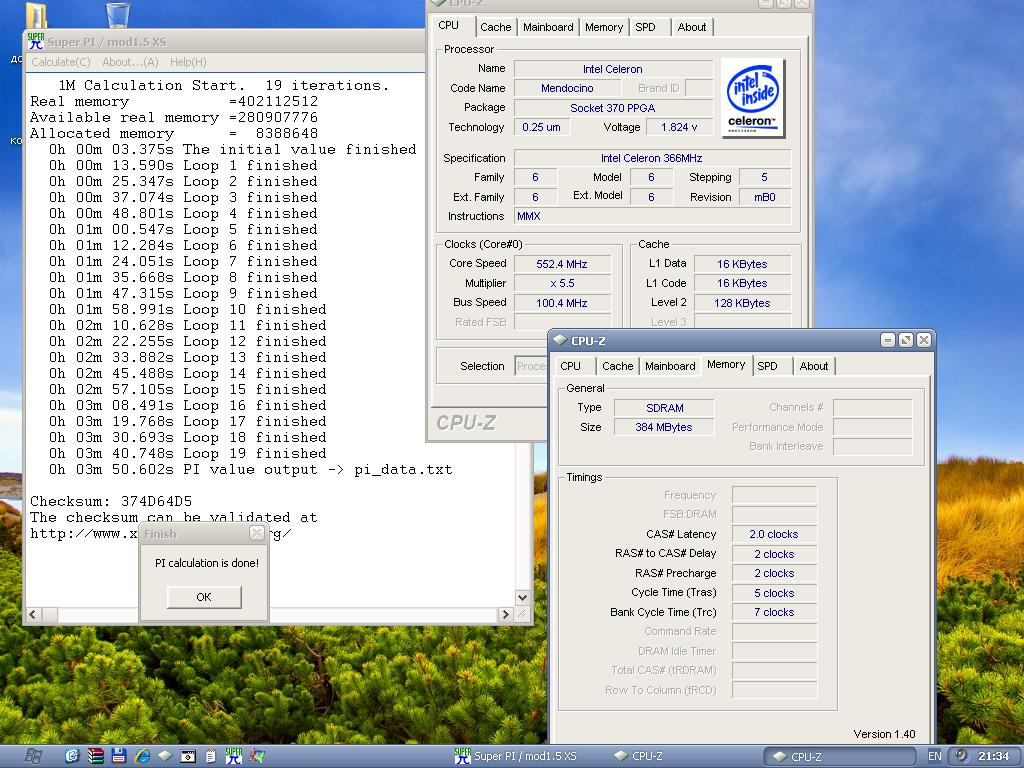The height and width of the screenshot is (768, 1024).
Task: Click the Bus Speed value 100.4 MHz
Action: click(562, 303)
